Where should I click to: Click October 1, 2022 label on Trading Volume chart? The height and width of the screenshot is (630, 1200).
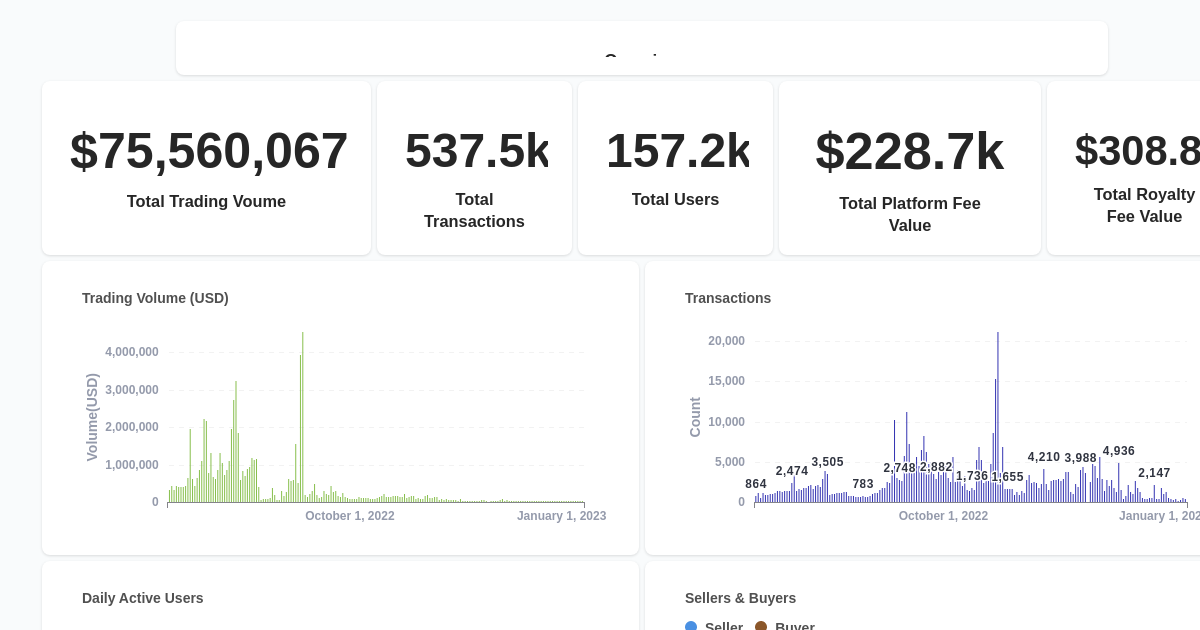click(350, 515)
